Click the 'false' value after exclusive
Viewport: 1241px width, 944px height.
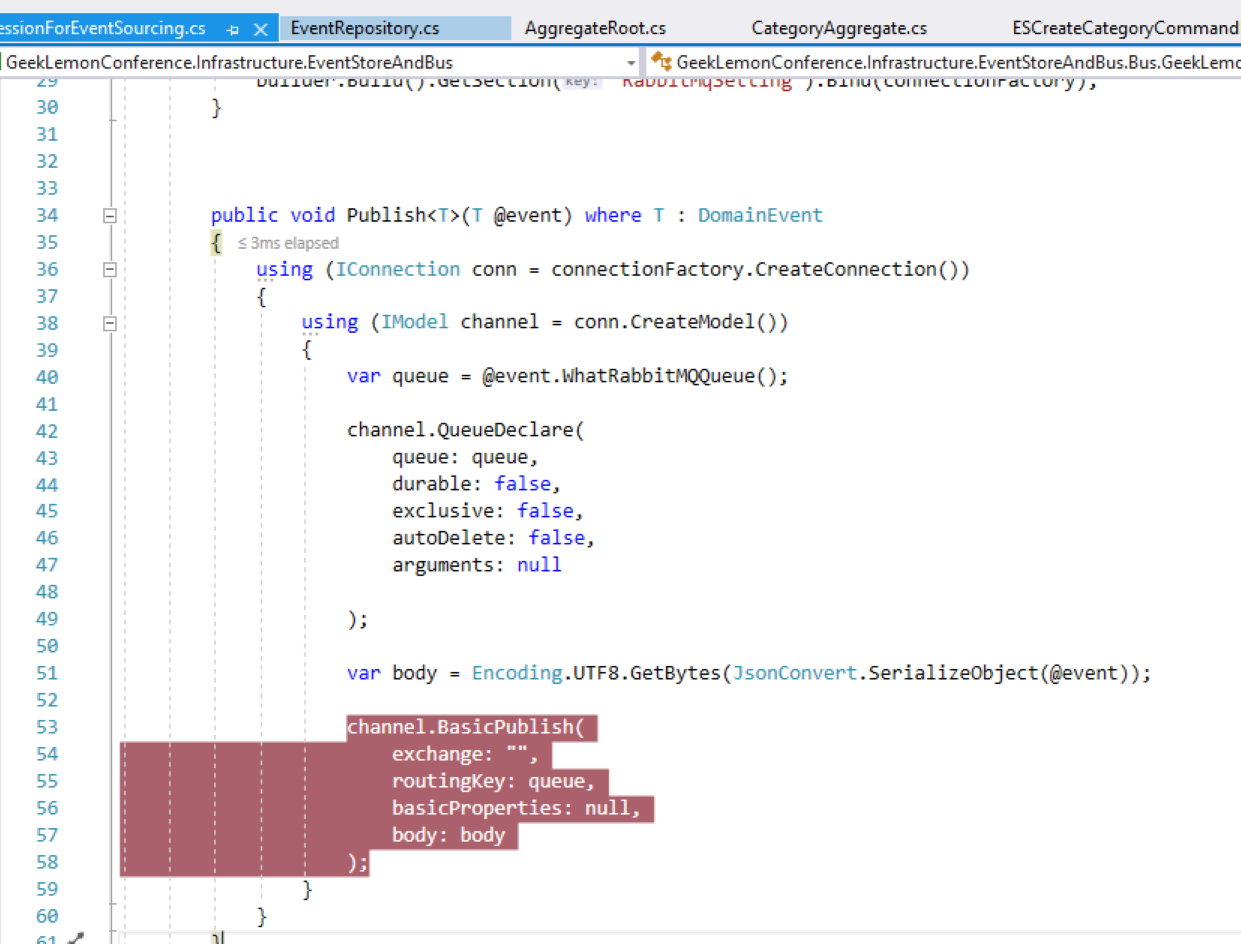pyautogui.click(x=545, y=512)
